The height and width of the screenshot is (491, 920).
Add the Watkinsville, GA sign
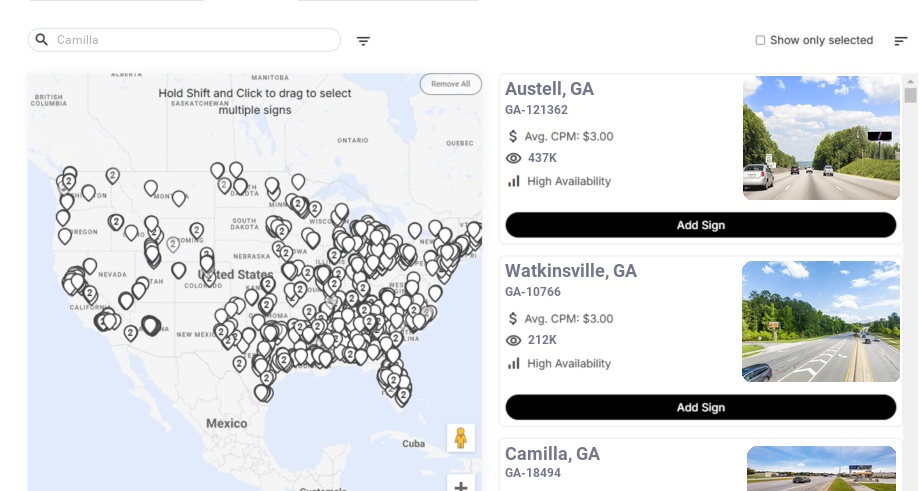point(701,407)
